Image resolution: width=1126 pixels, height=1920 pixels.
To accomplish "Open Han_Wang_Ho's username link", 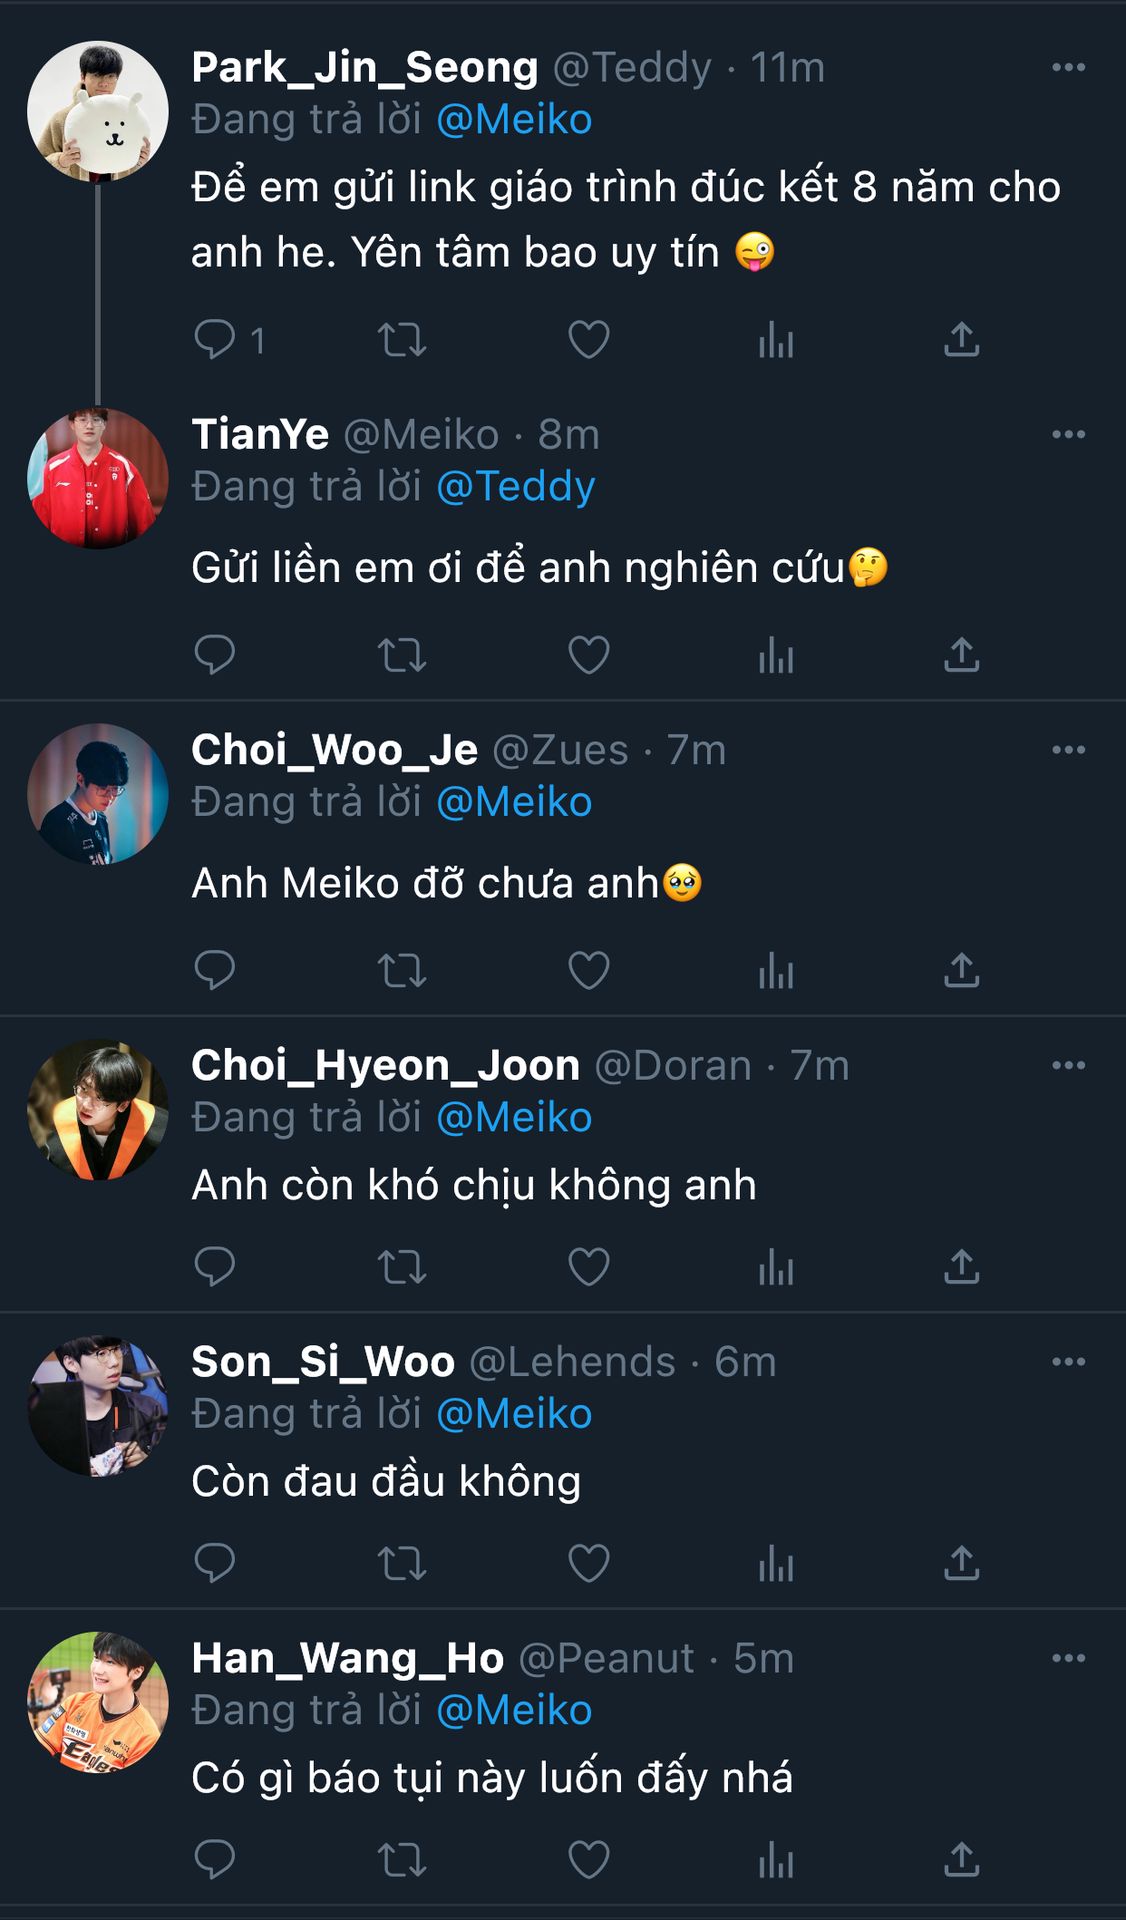I will pyautogui.click(x=606, y=1658).
